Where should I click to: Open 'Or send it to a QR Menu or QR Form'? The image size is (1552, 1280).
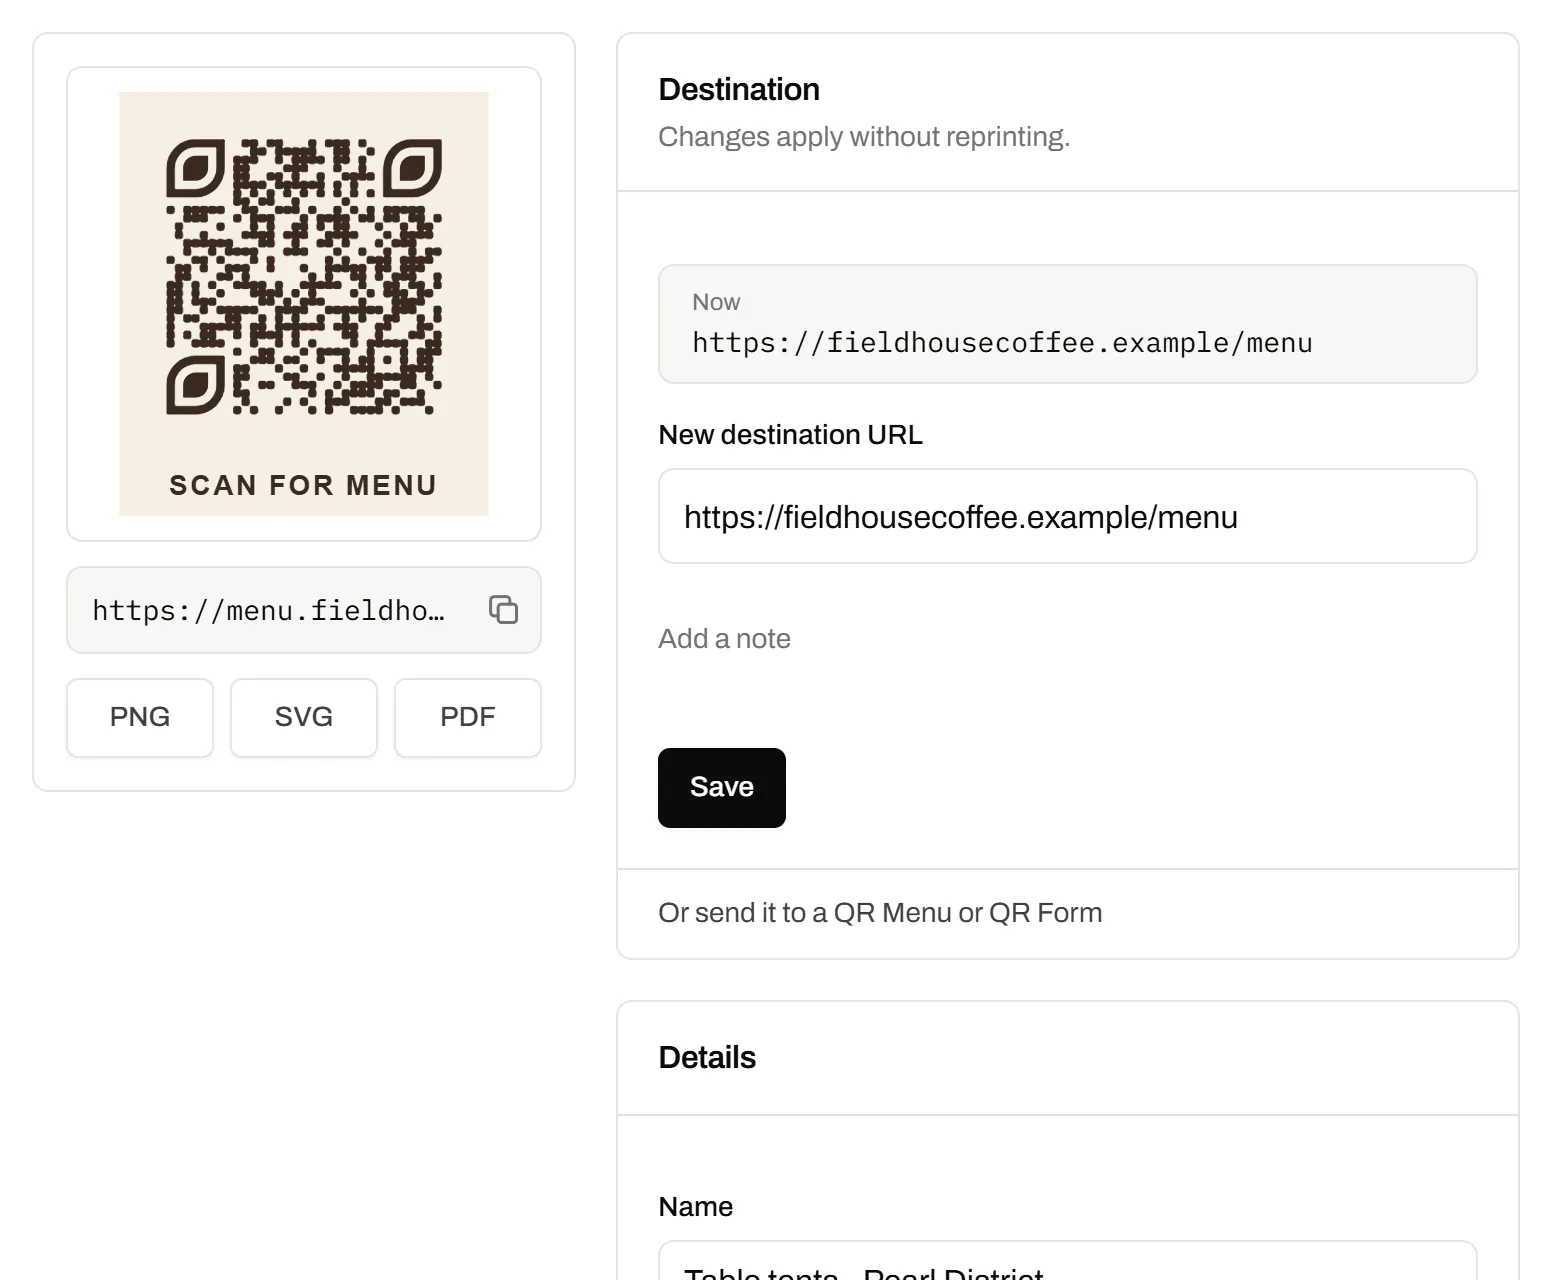coord(880,913)
